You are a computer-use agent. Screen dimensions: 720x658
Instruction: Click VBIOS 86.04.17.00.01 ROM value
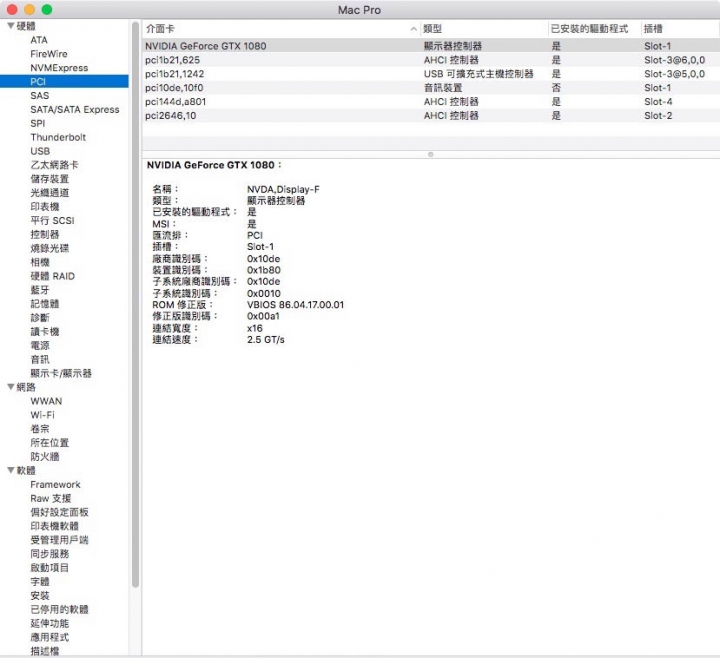click(x=295, y=305)
